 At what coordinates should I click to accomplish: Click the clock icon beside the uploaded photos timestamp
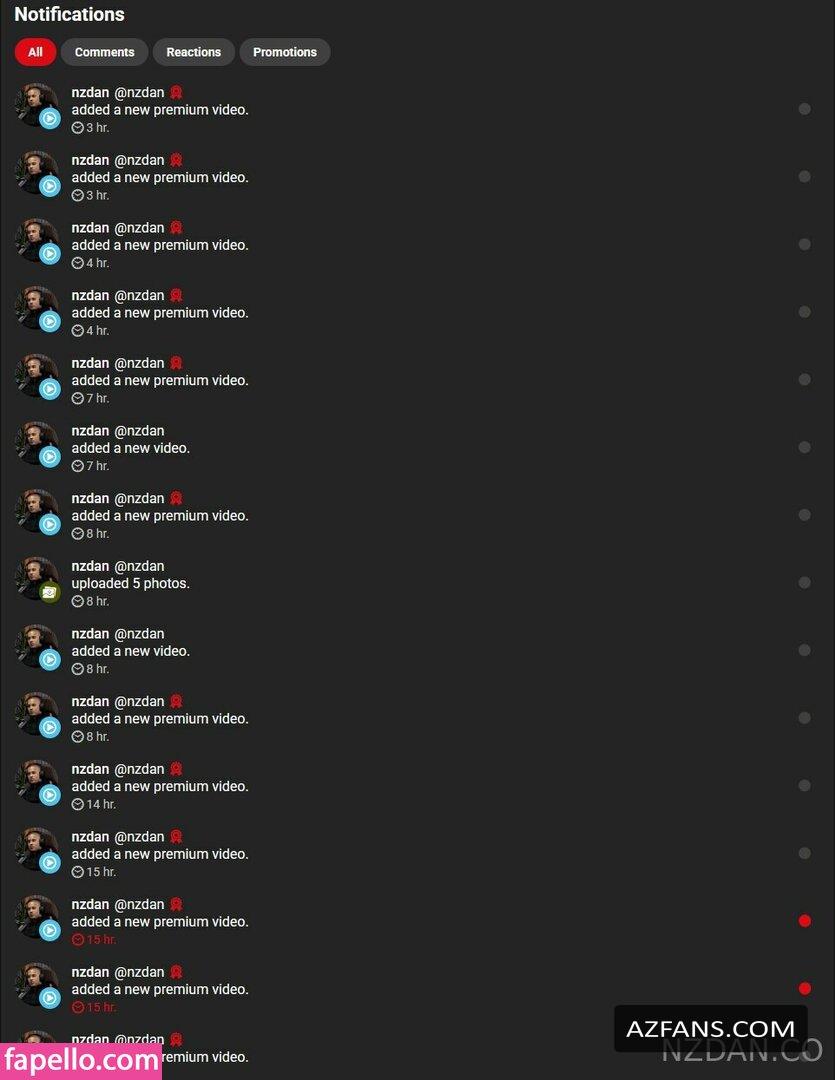pyautogui.click(x=77, y=601)
